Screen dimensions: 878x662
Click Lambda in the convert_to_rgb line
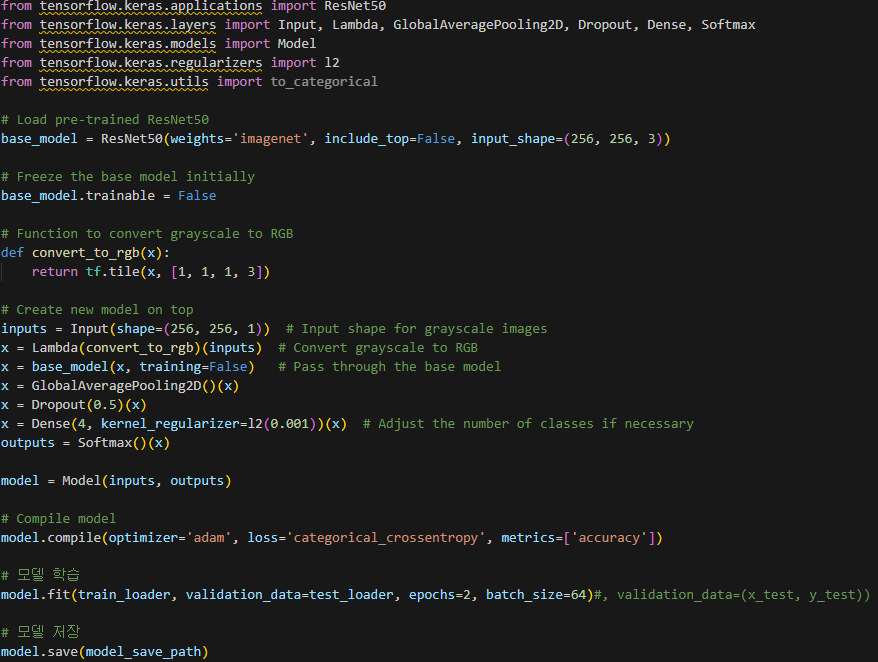tap(55, 348)
